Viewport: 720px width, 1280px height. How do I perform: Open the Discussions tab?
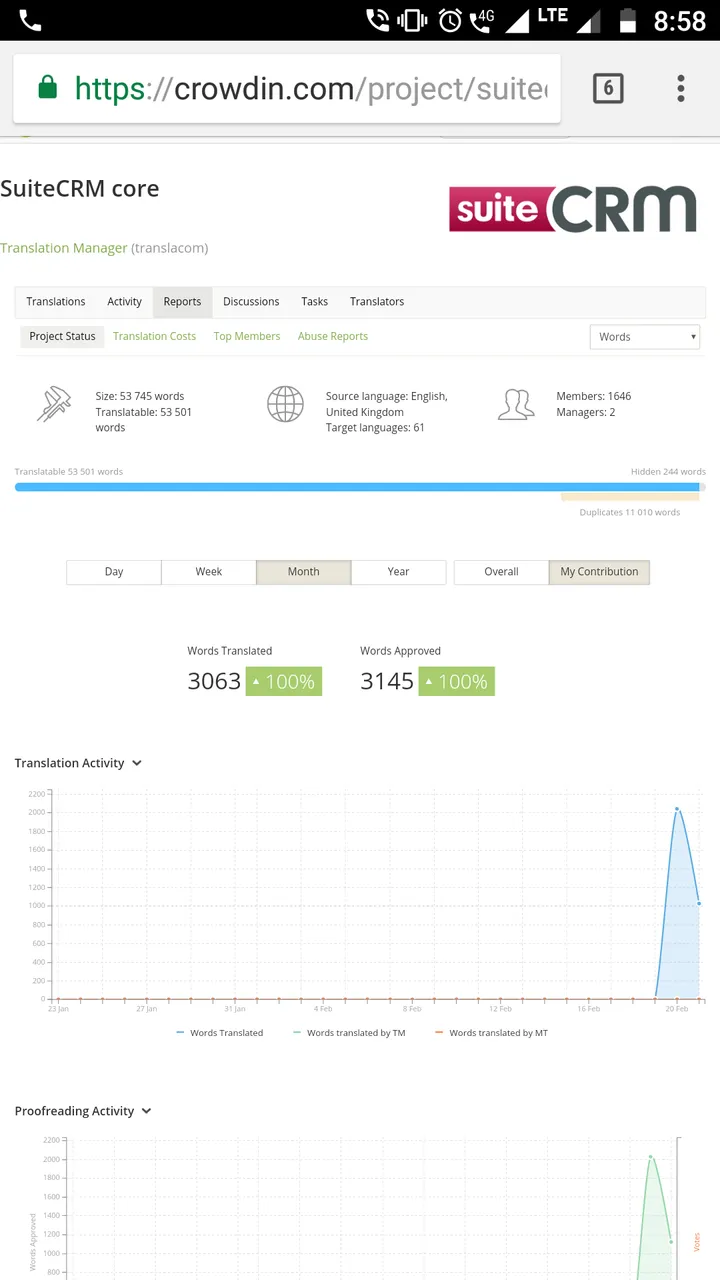pos(251,301)
